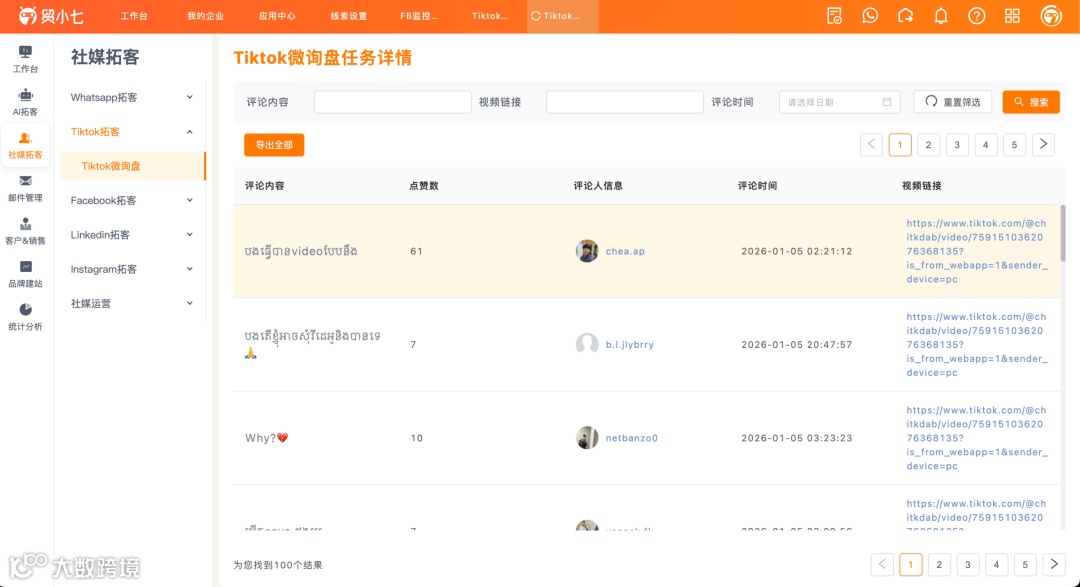Viewport: 1080px width, 587px height.
Task: Click timestamp 2026-01-05 02:21:12
Action: click(797, 251)
